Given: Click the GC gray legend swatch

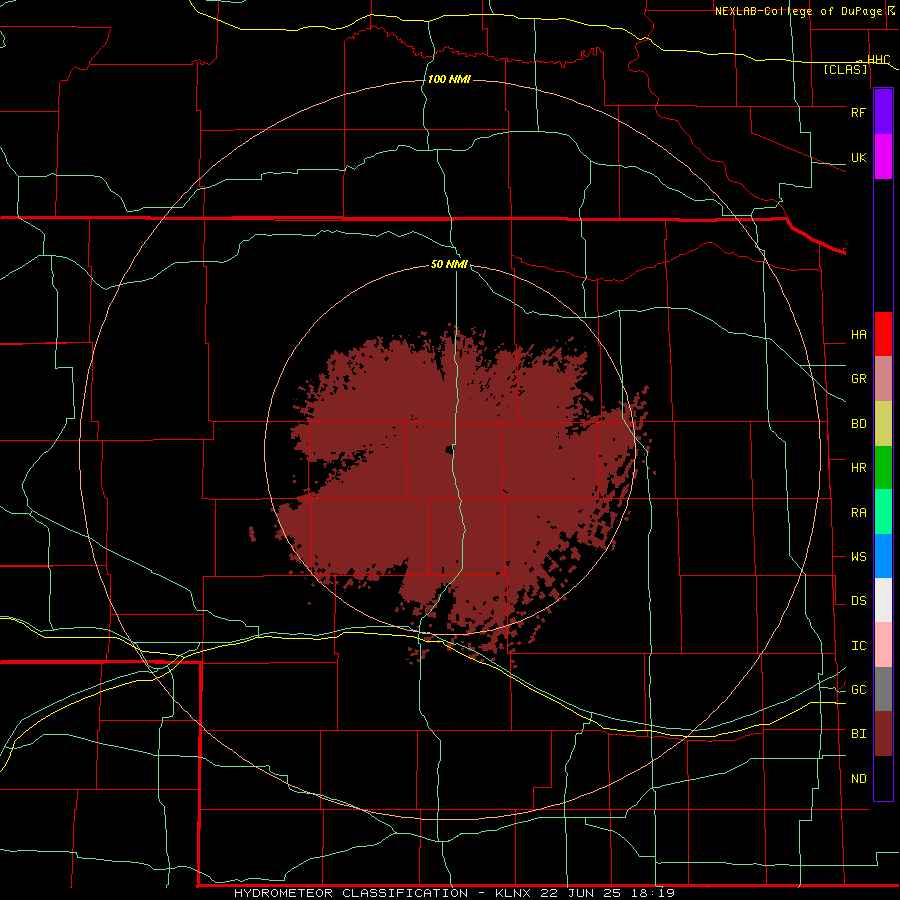Looking at the screenshot, I should [883, 689].
